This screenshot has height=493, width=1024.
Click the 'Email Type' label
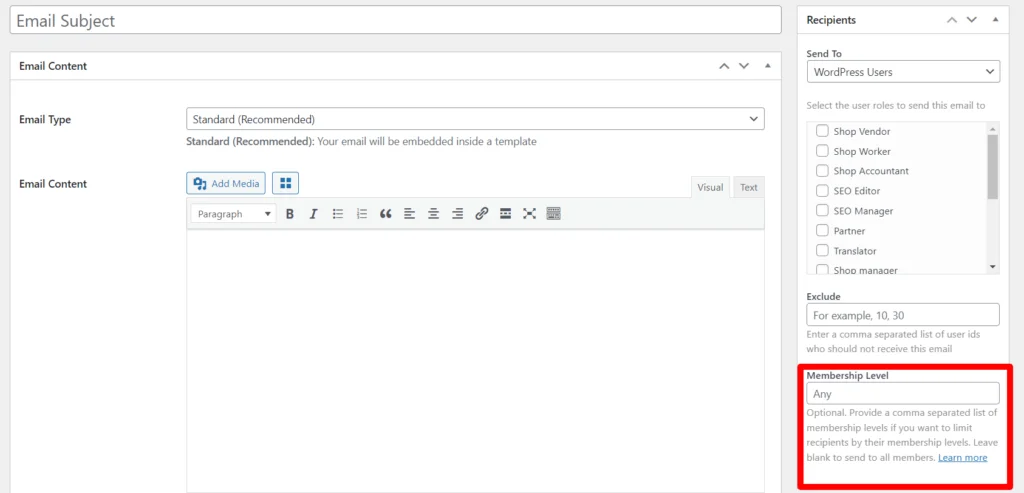click(x=45, y=119)
